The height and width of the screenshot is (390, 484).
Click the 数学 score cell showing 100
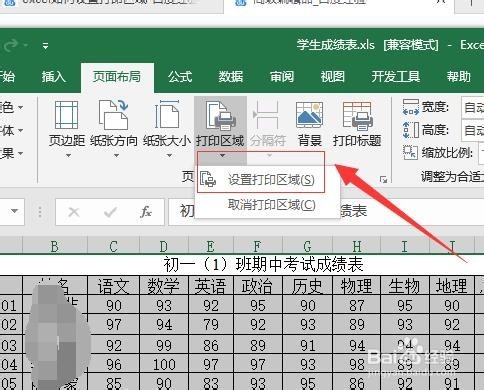click(x=164, y=364)
